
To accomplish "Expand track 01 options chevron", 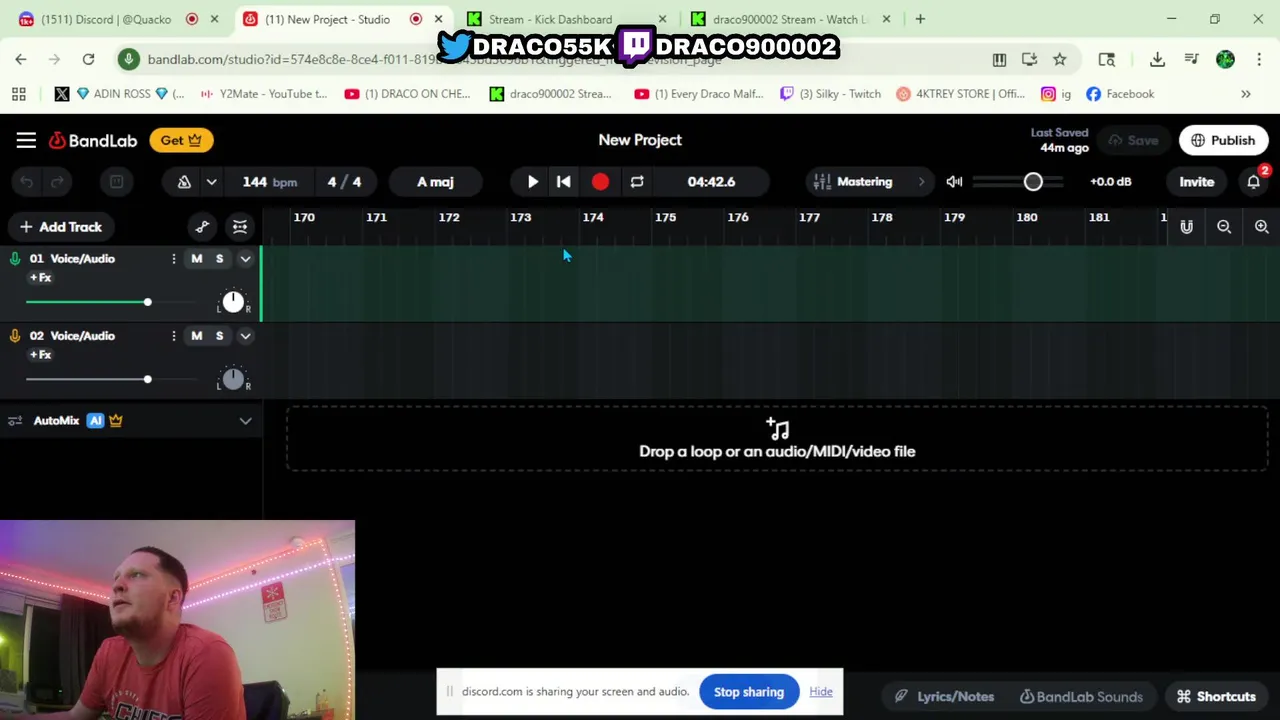I will [245, 259].
